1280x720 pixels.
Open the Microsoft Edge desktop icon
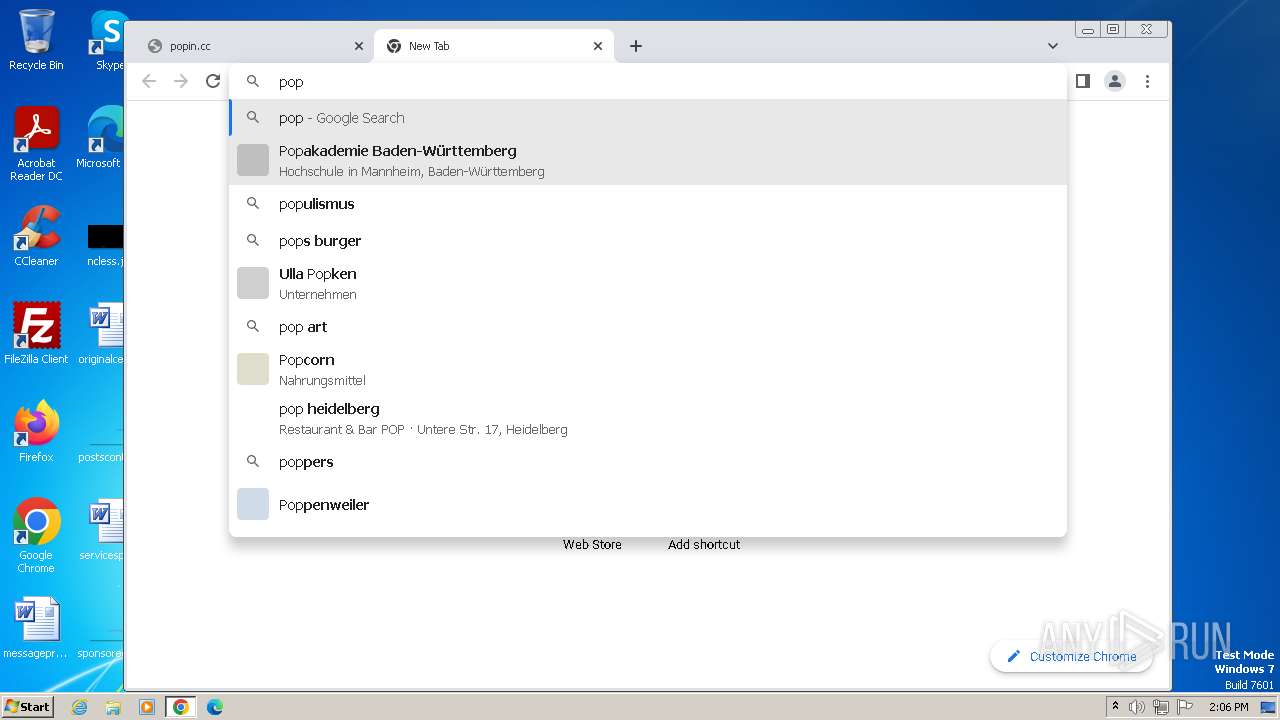[x=101, y=138]
